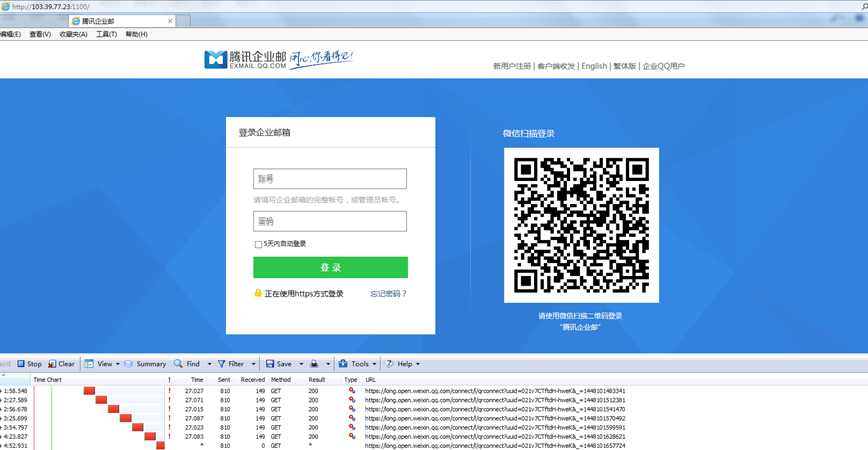
Task: Click the red time chart bar for 1:58.548
Action: tap(89, 391)
